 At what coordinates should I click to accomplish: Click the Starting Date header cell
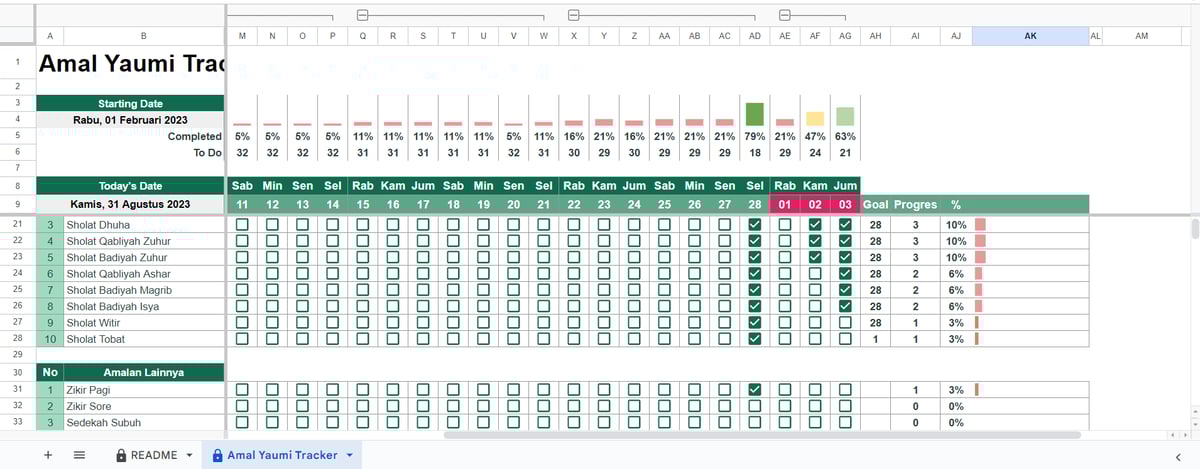[x=130, y=103]
